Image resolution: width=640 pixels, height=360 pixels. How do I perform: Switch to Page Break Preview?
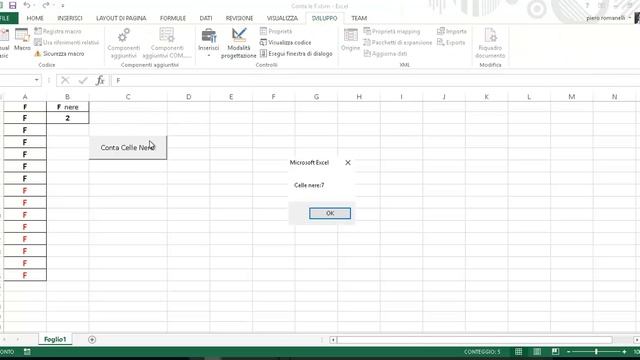pos(555,351)
